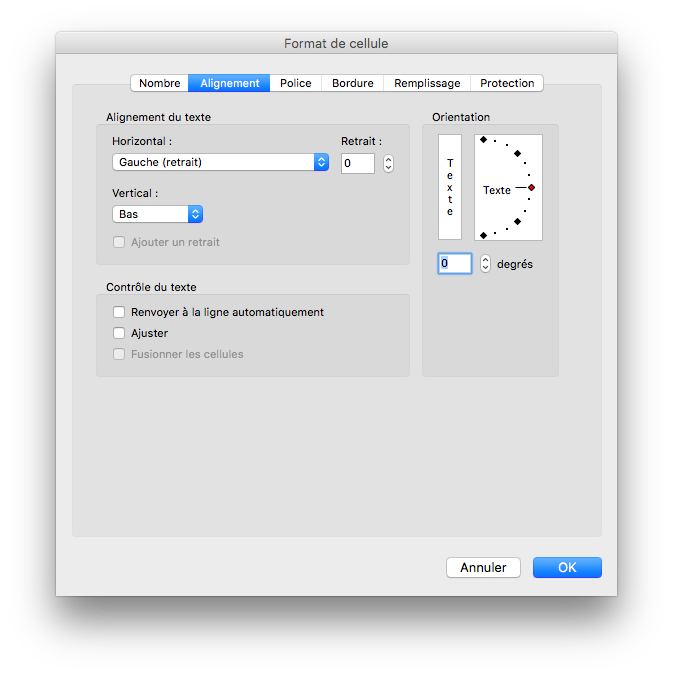Image resolution: width=673 pixels, height=676 pixels.
Task: Click the Retrait value field
Action: [358, 163]
